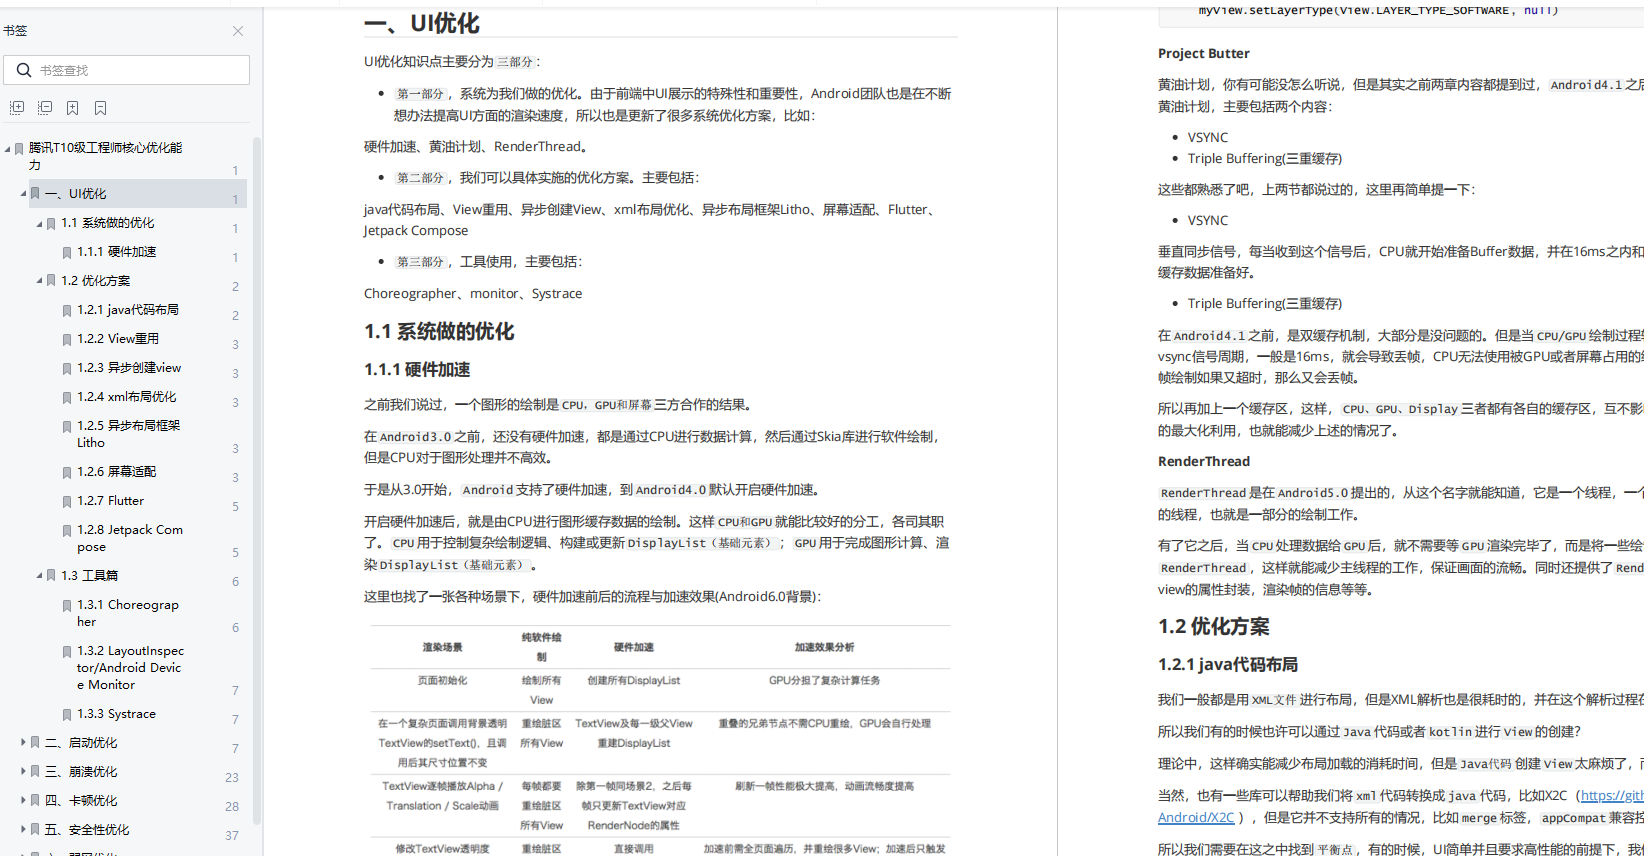Close the 书签 bookmarks panel
The image size is (1644, 856).
(238, 31)
